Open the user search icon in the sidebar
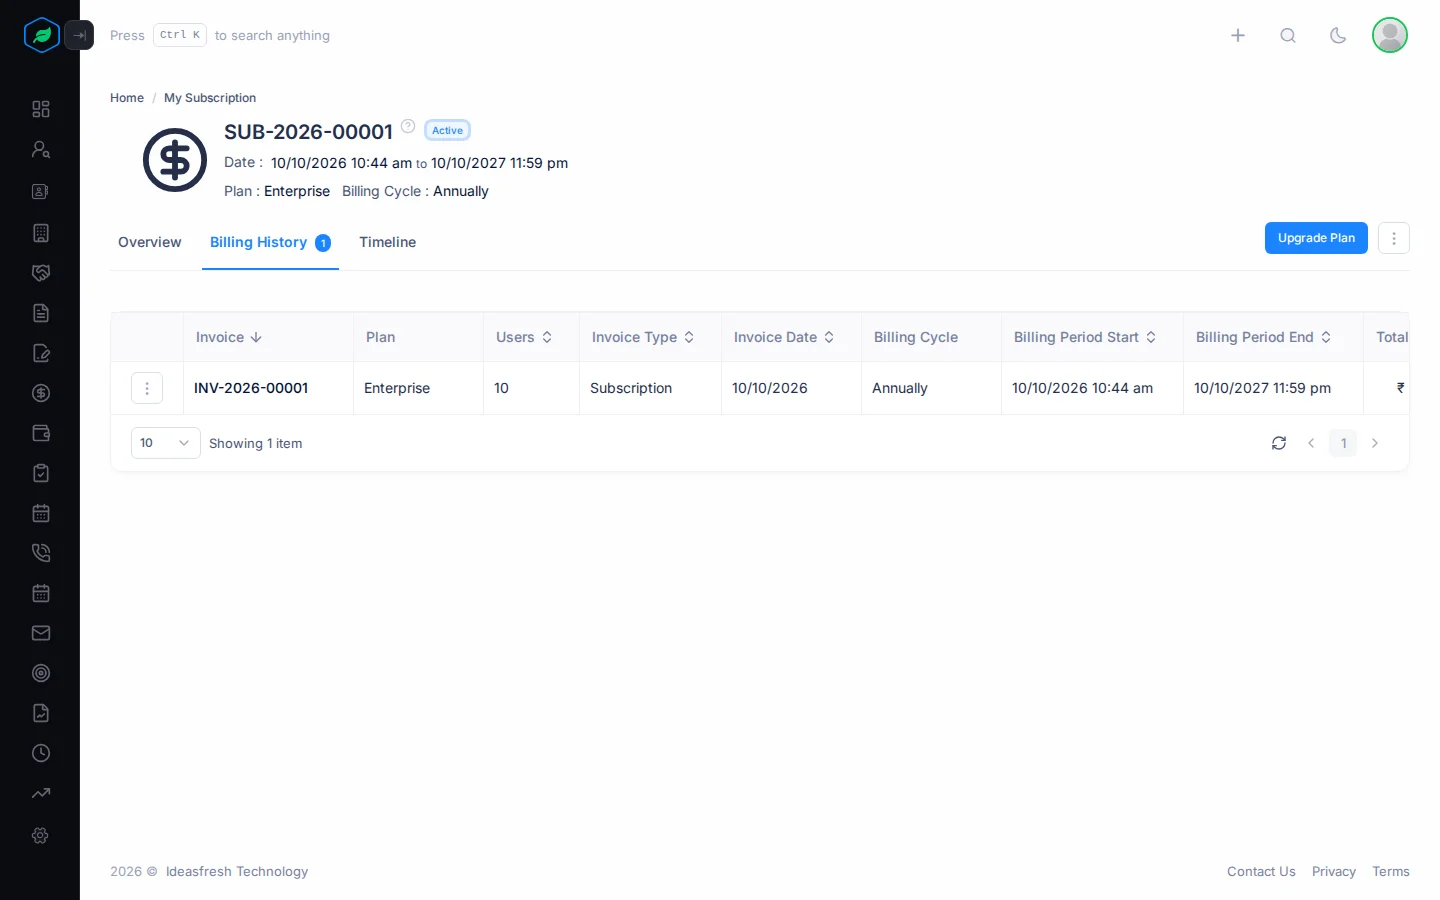 (41, 149)
